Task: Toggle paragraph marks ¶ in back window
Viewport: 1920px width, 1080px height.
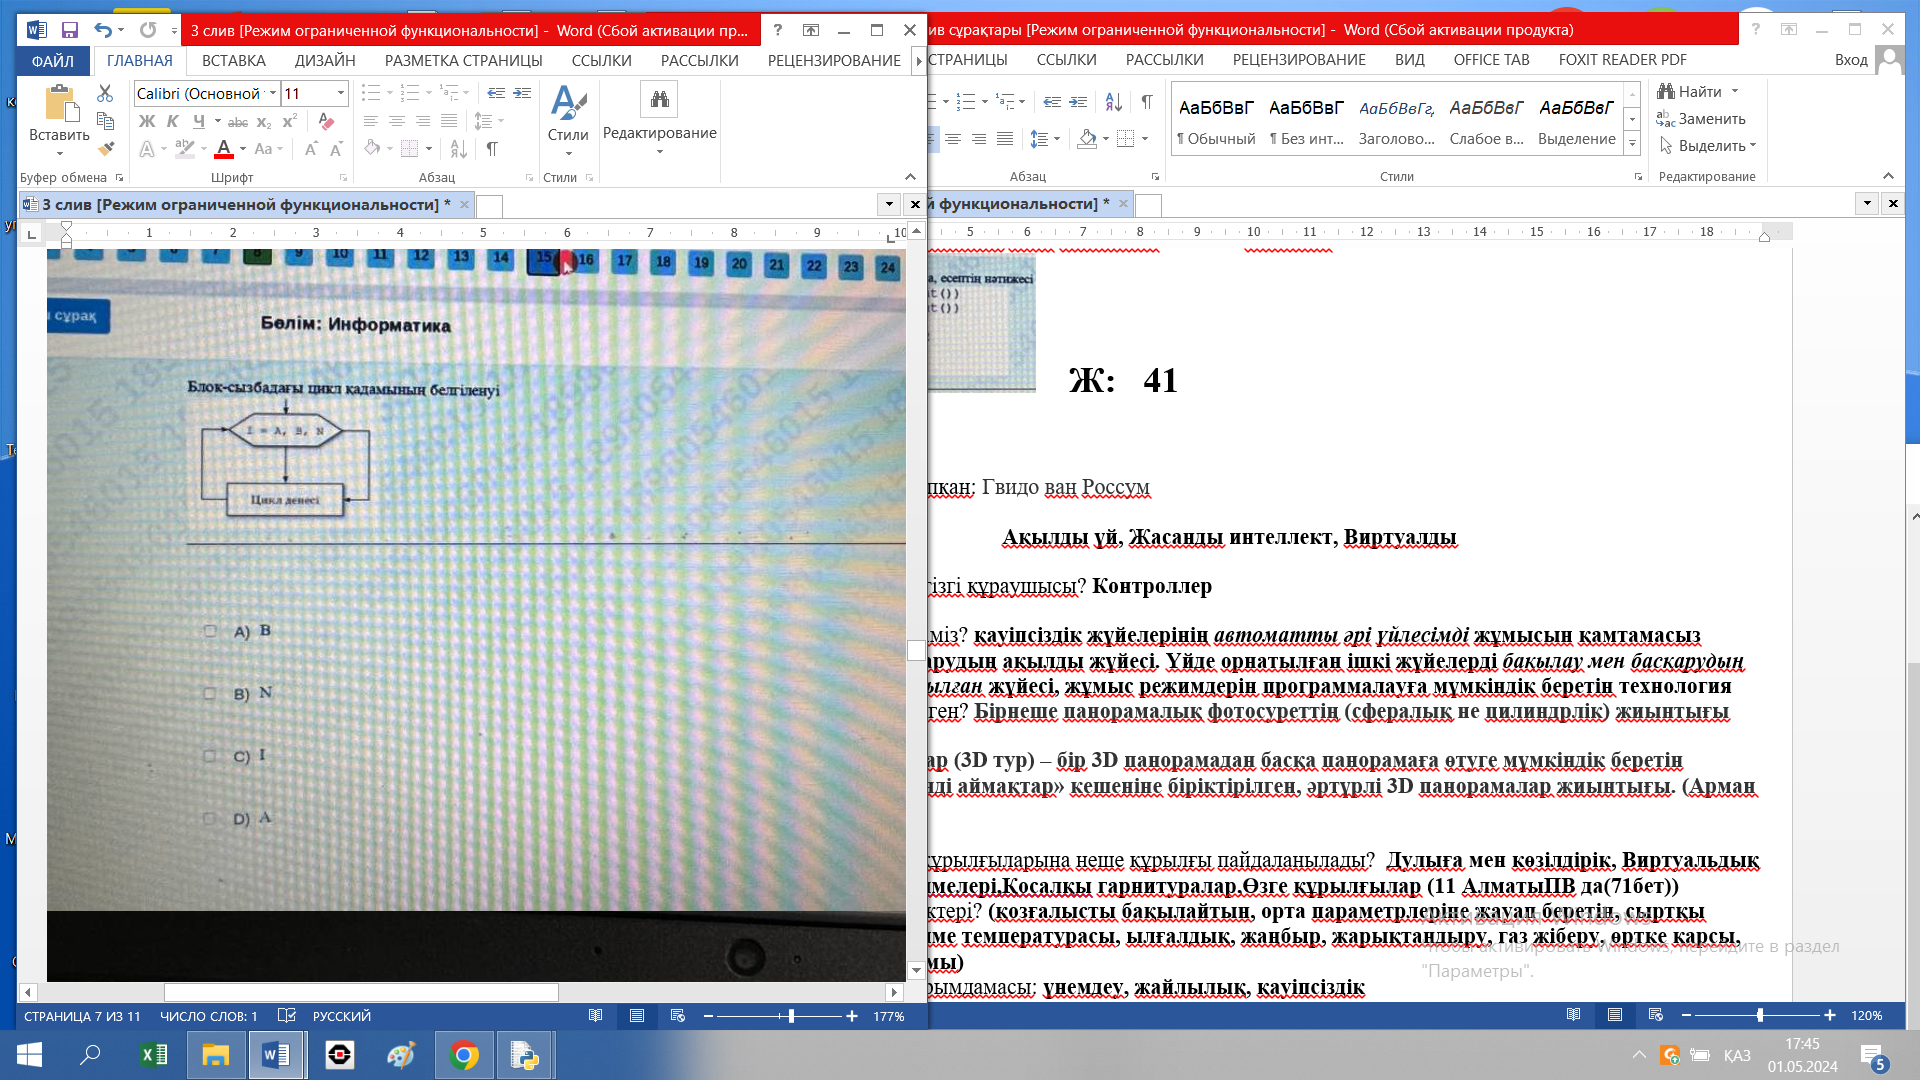Action: (1147, 102)
